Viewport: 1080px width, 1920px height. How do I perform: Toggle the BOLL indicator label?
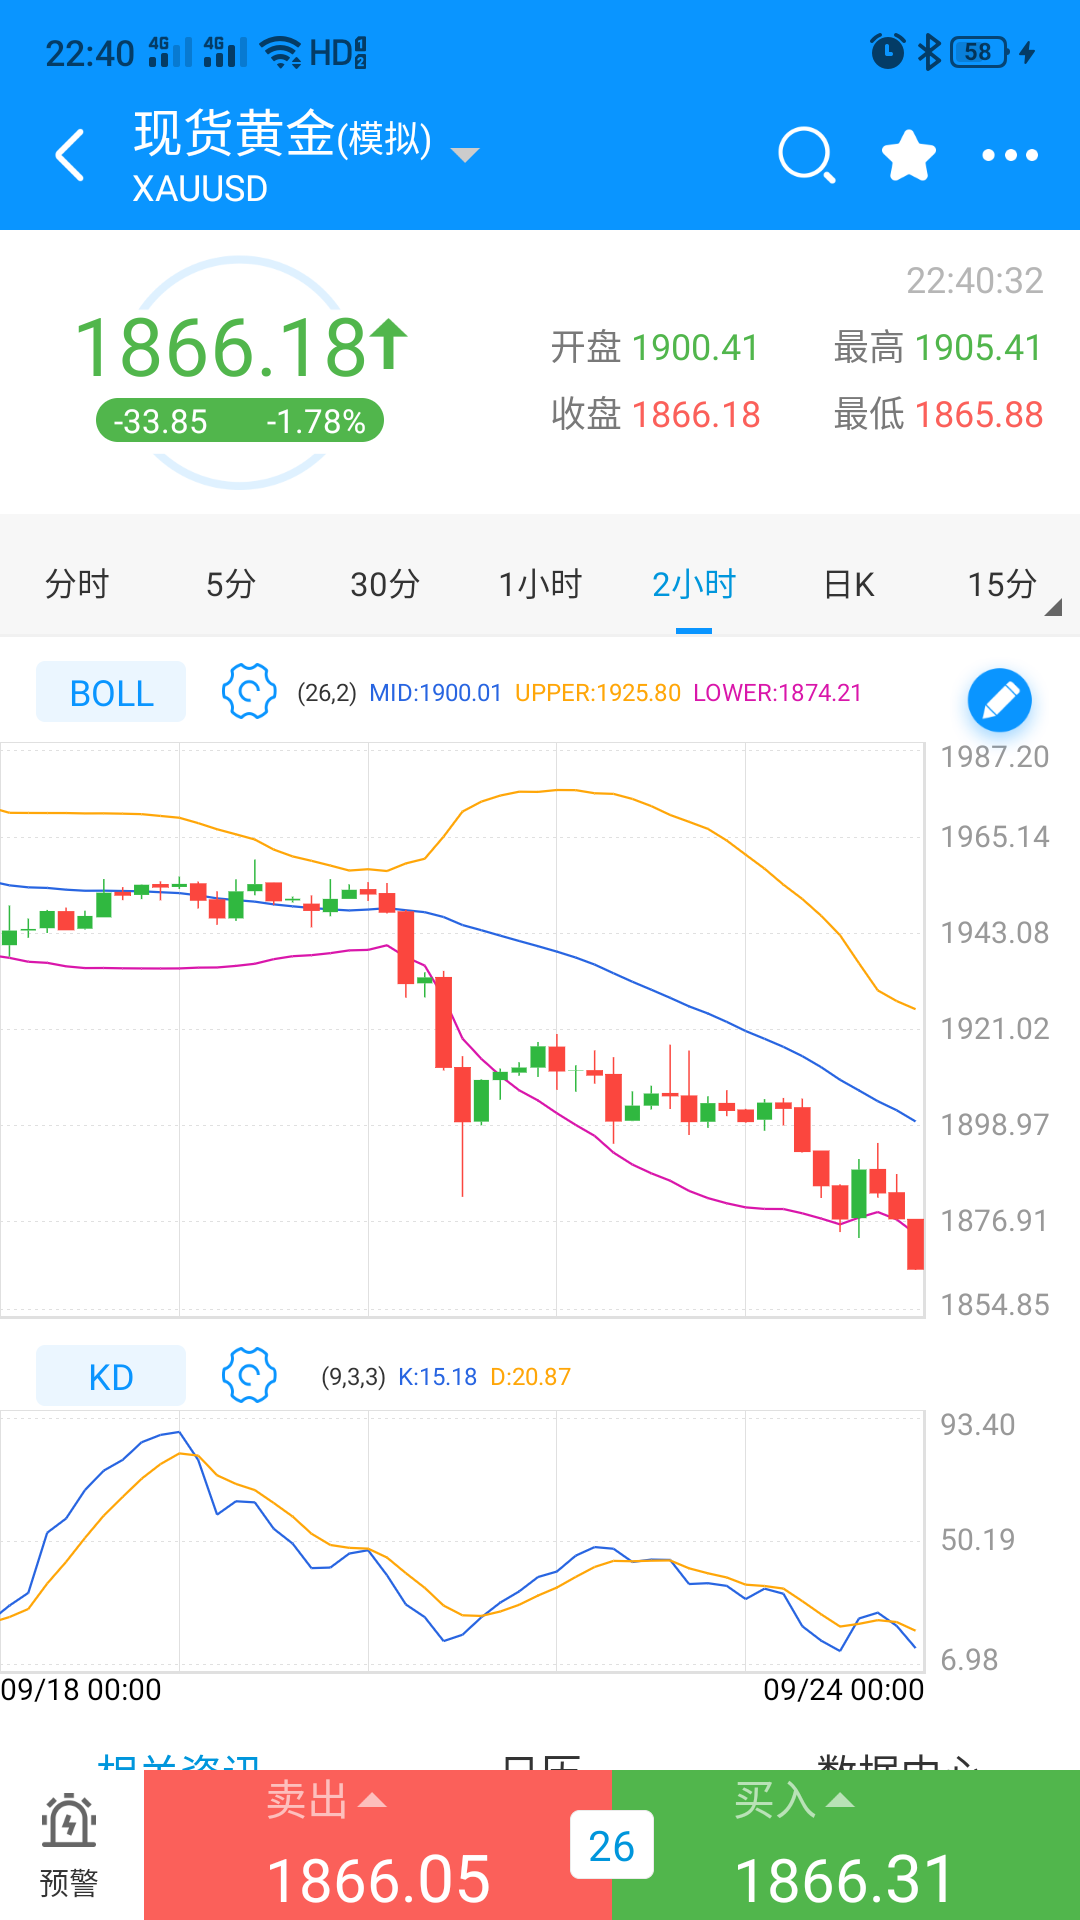(x=111, y=692)
